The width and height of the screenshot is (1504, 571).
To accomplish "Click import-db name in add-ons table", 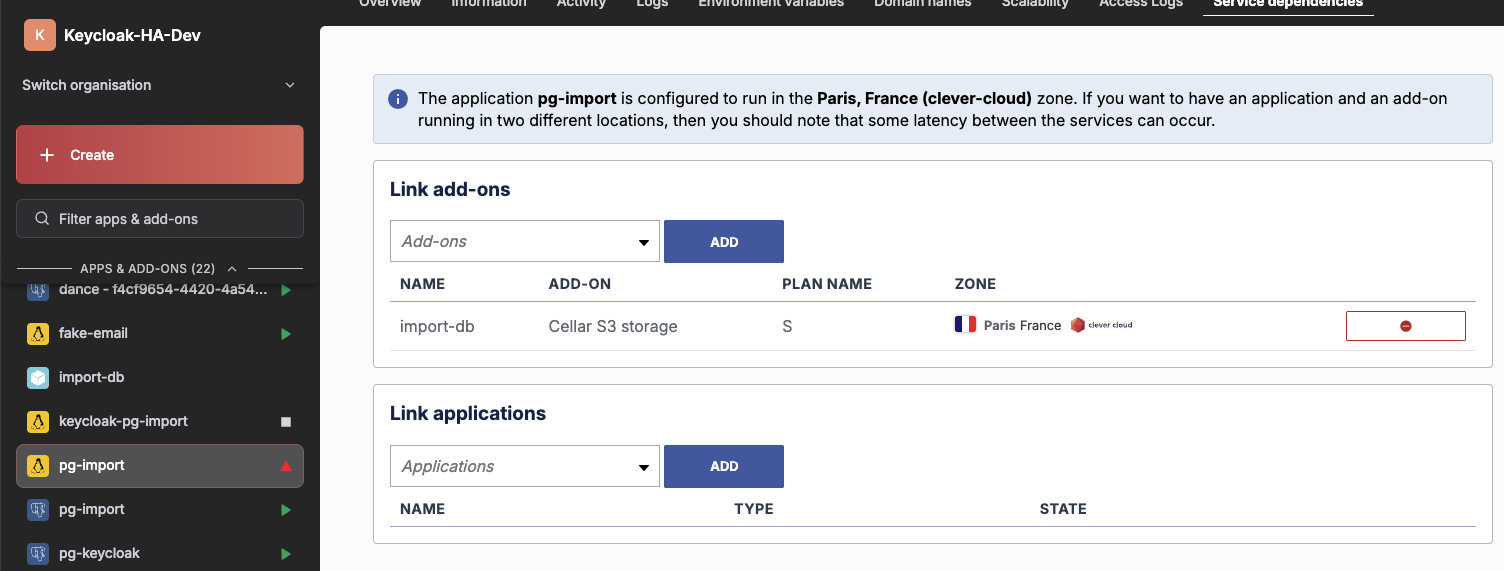I will [x=437, y=326].
